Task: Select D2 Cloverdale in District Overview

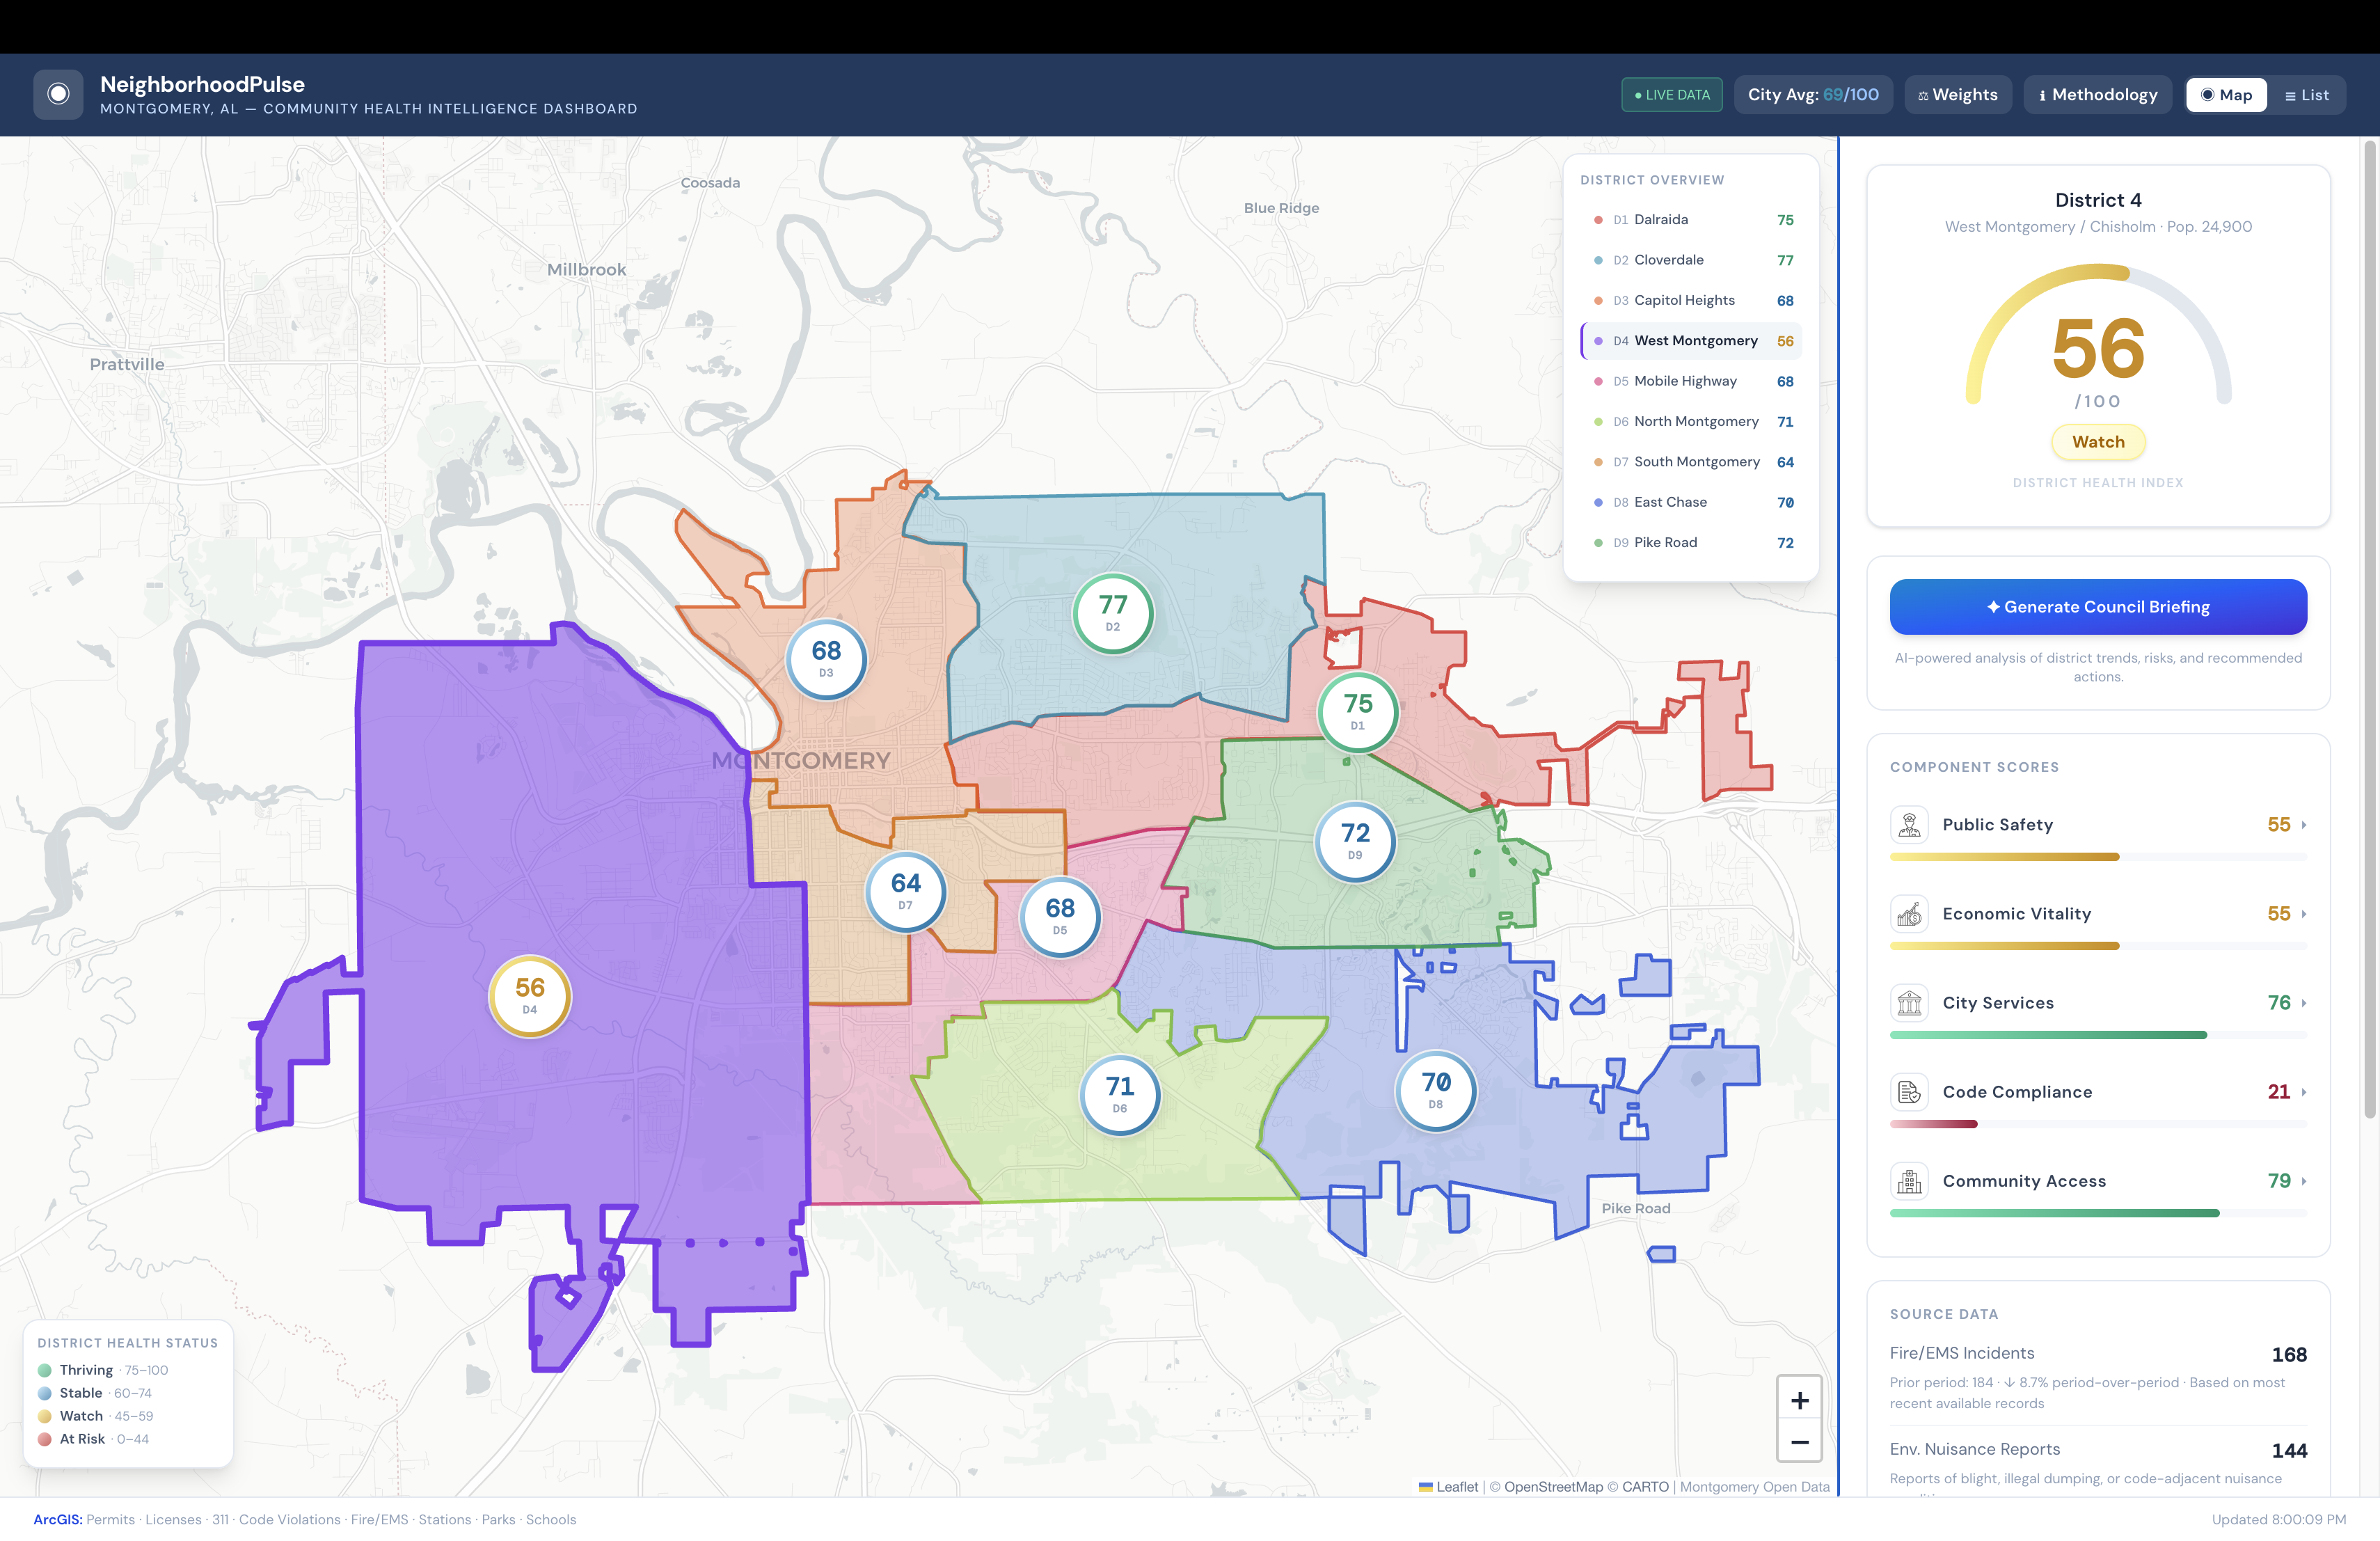Action: 1691,260
